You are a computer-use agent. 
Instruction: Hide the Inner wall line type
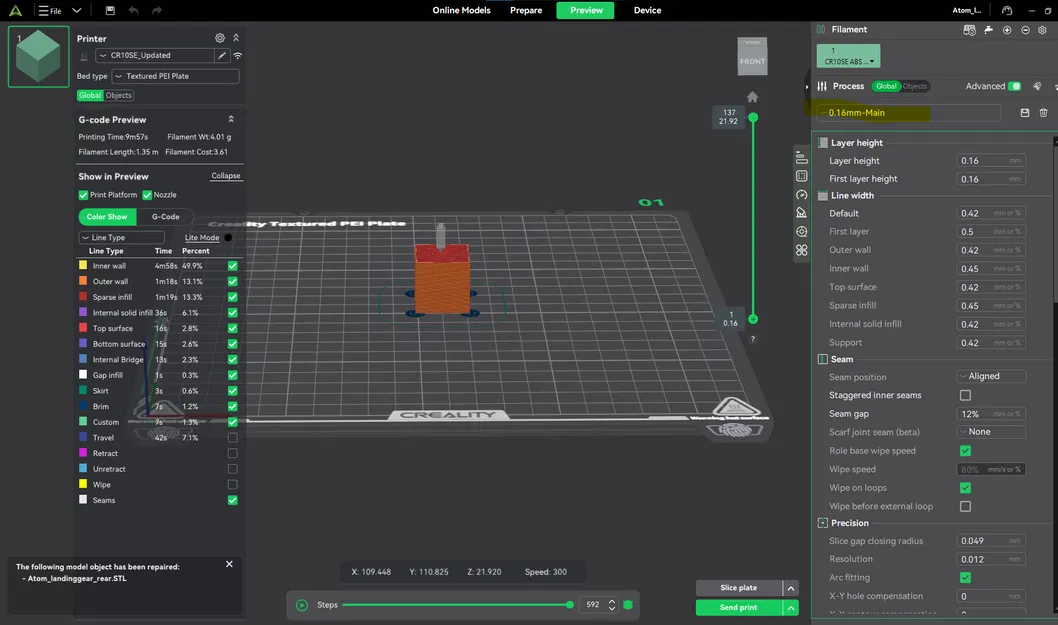click(x=233, y=265)
